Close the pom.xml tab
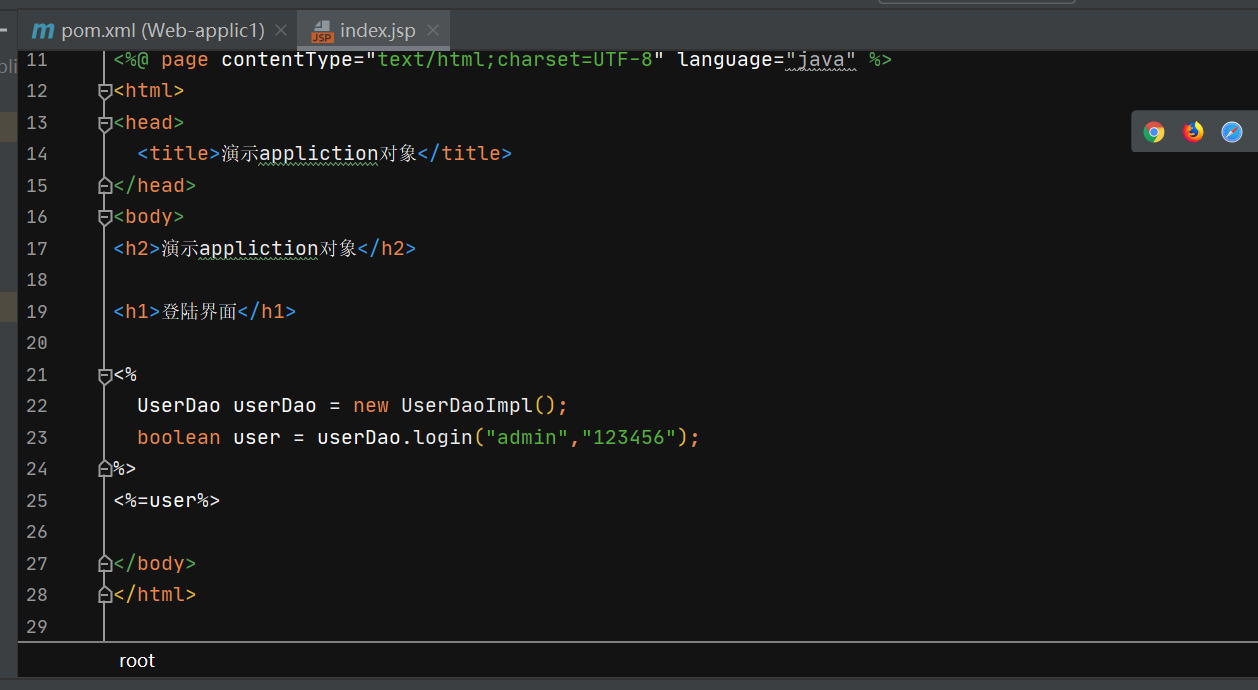Screen dimensions: 1258x690 pos(281,31)
